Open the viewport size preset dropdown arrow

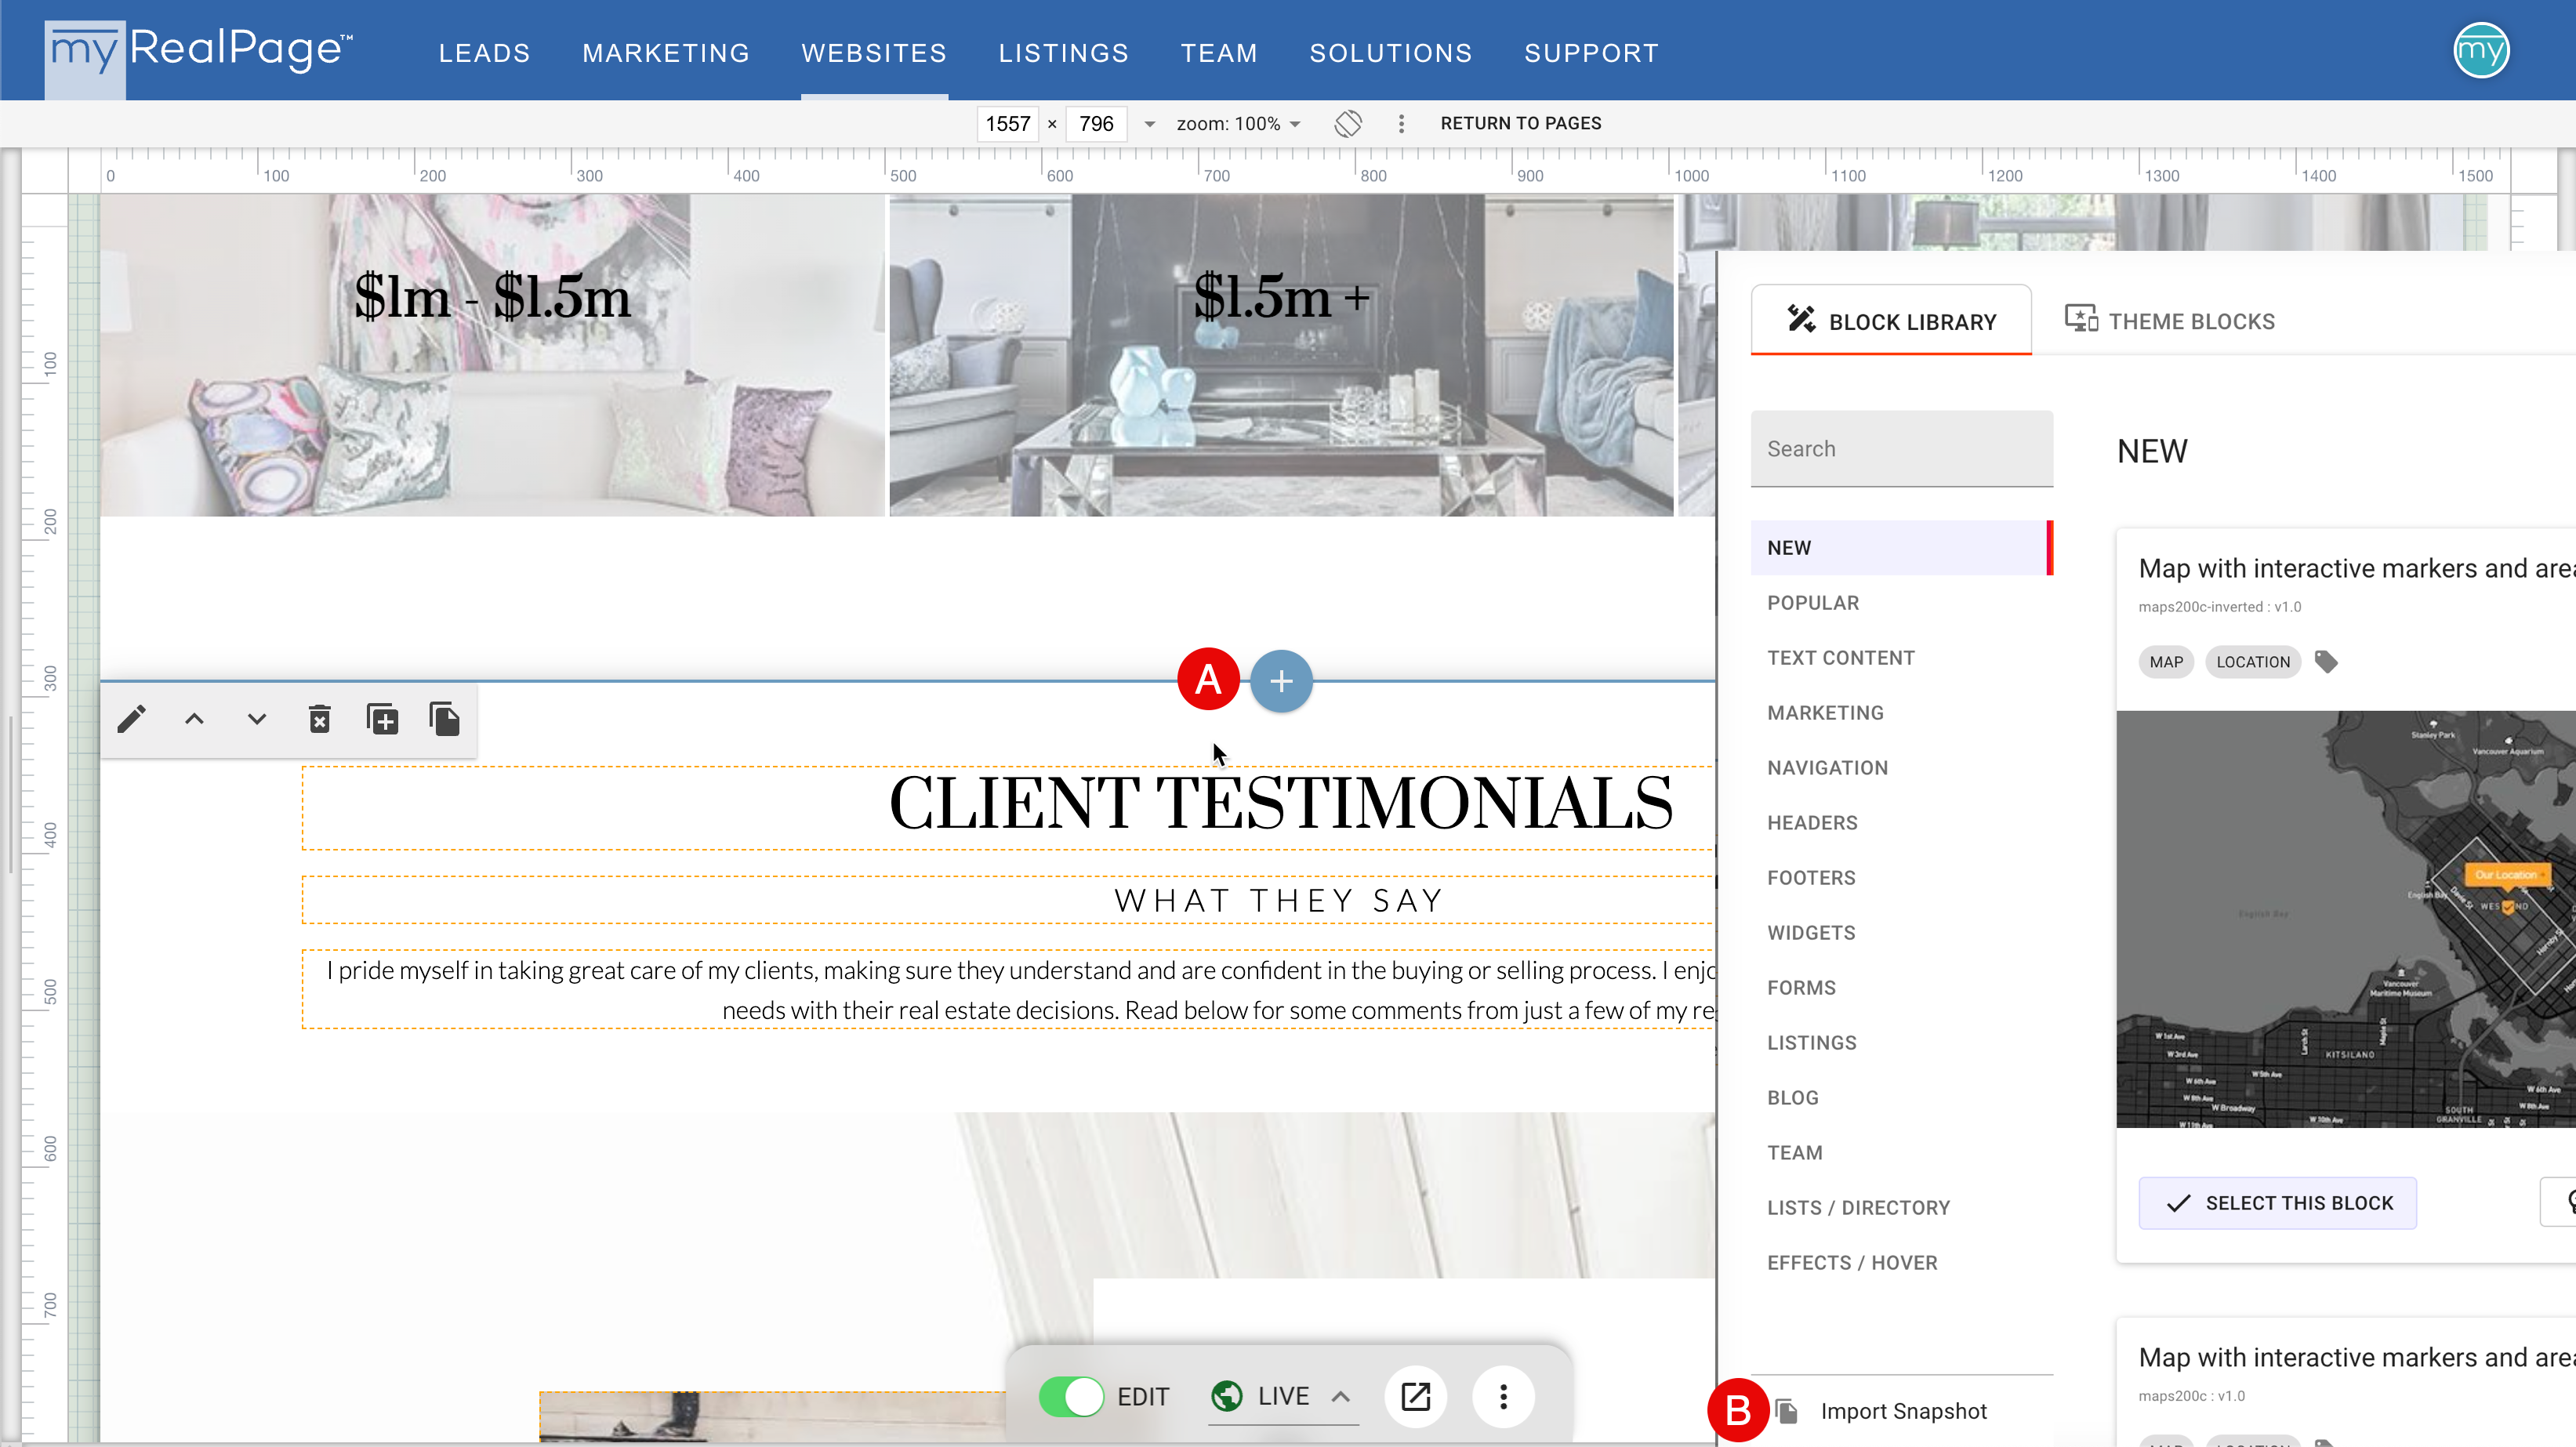1150,124
